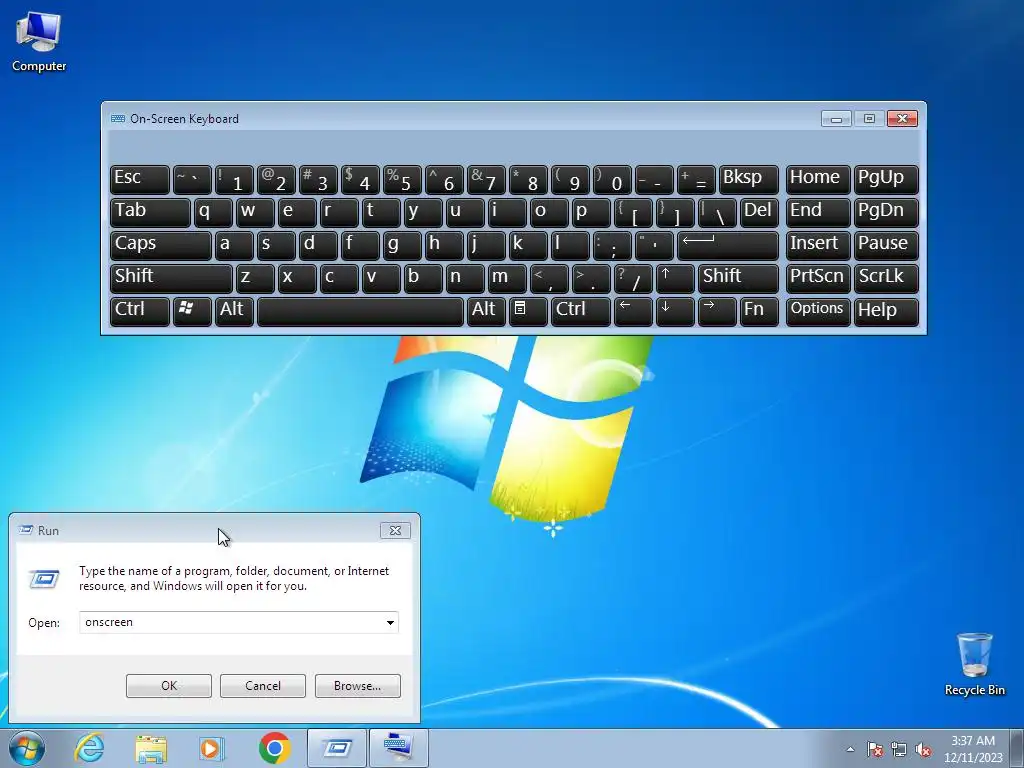Screen dimensions: 1024x768
Task: Open keyboard Options
Action: point(818,311)
